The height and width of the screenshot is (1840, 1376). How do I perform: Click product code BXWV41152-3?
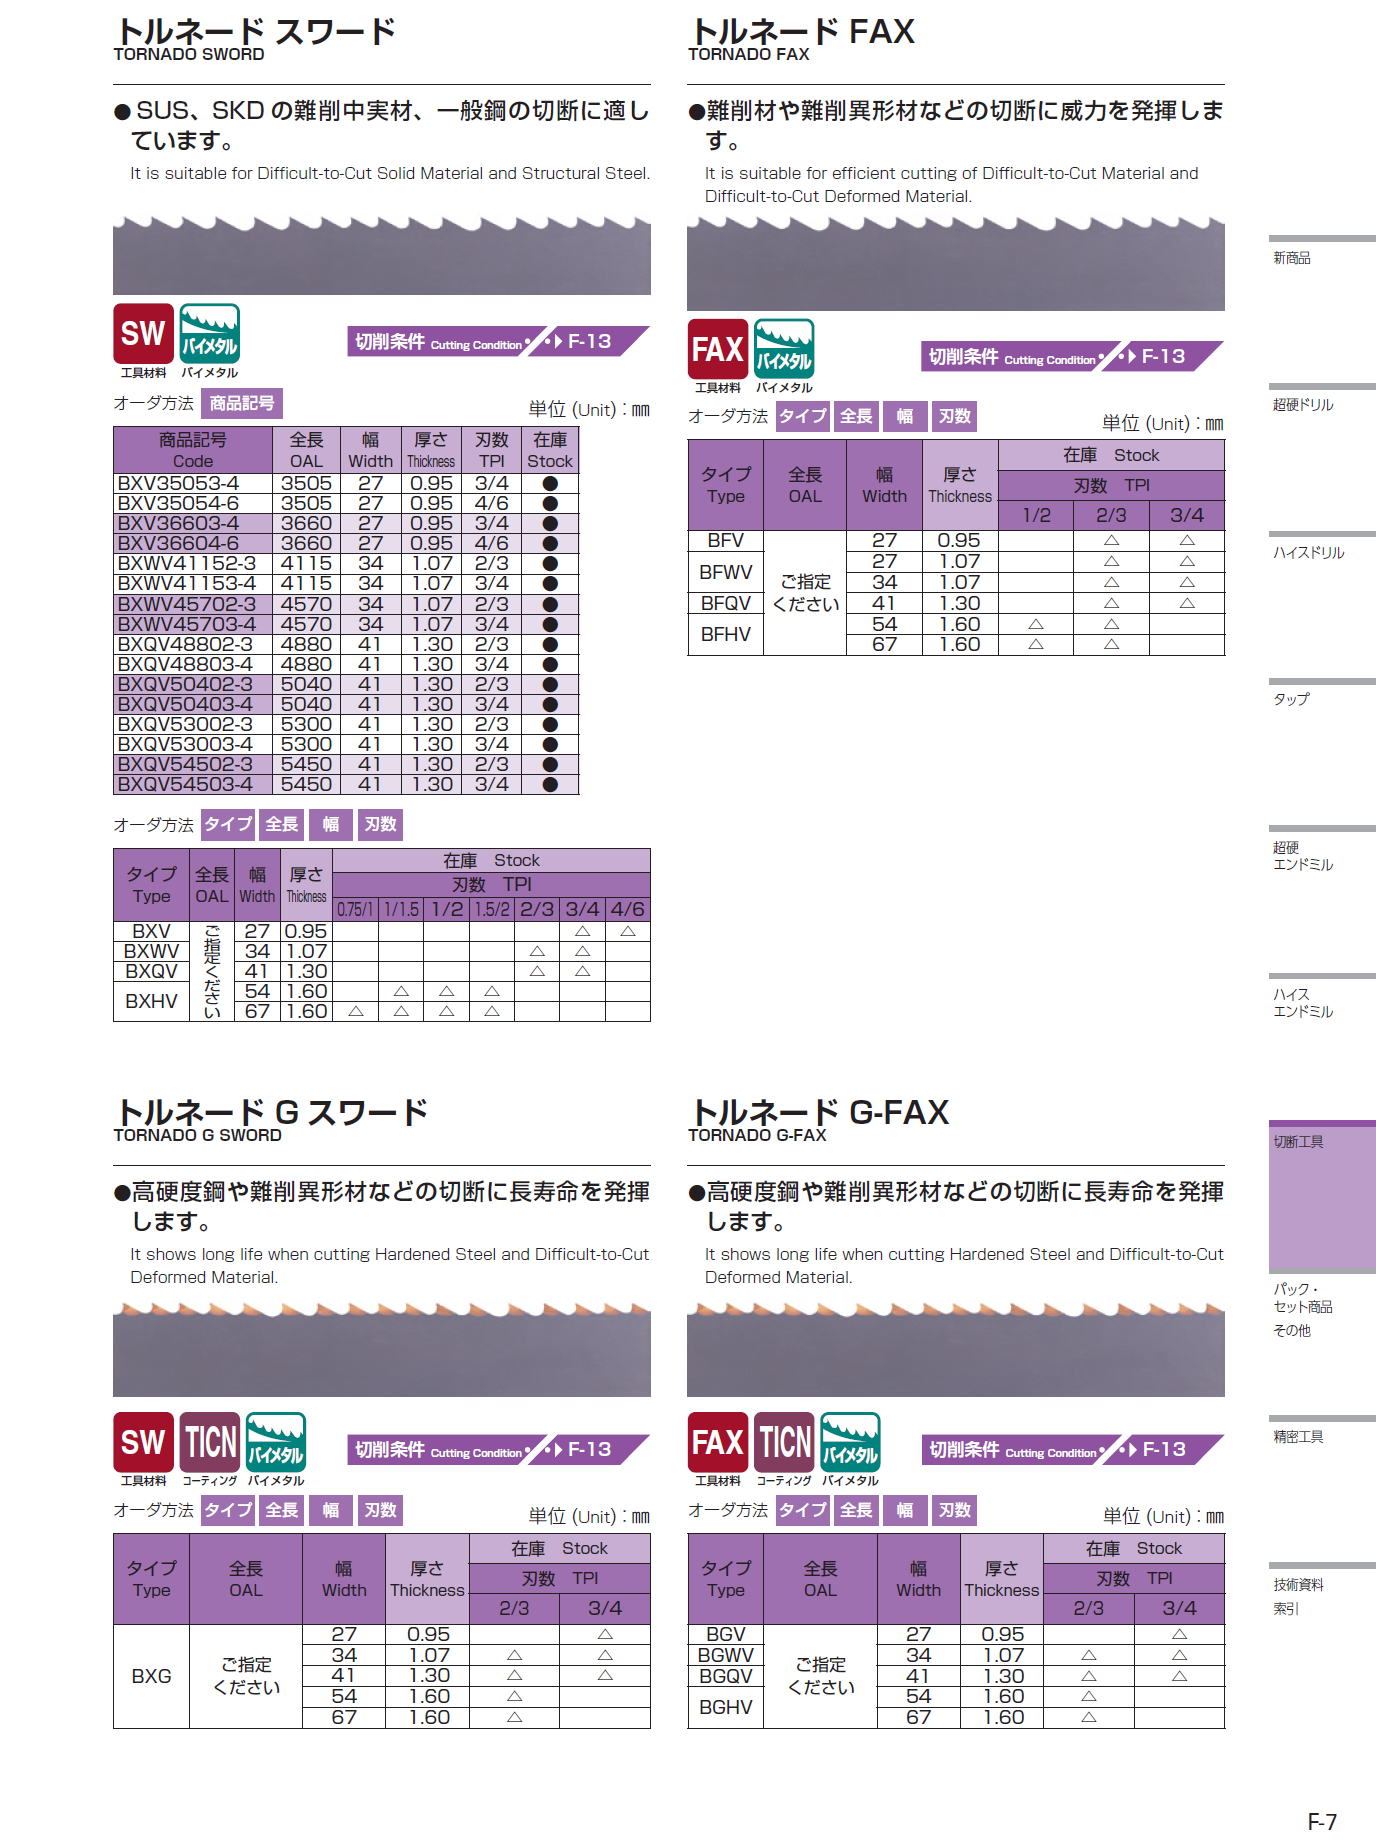point(193,563)
